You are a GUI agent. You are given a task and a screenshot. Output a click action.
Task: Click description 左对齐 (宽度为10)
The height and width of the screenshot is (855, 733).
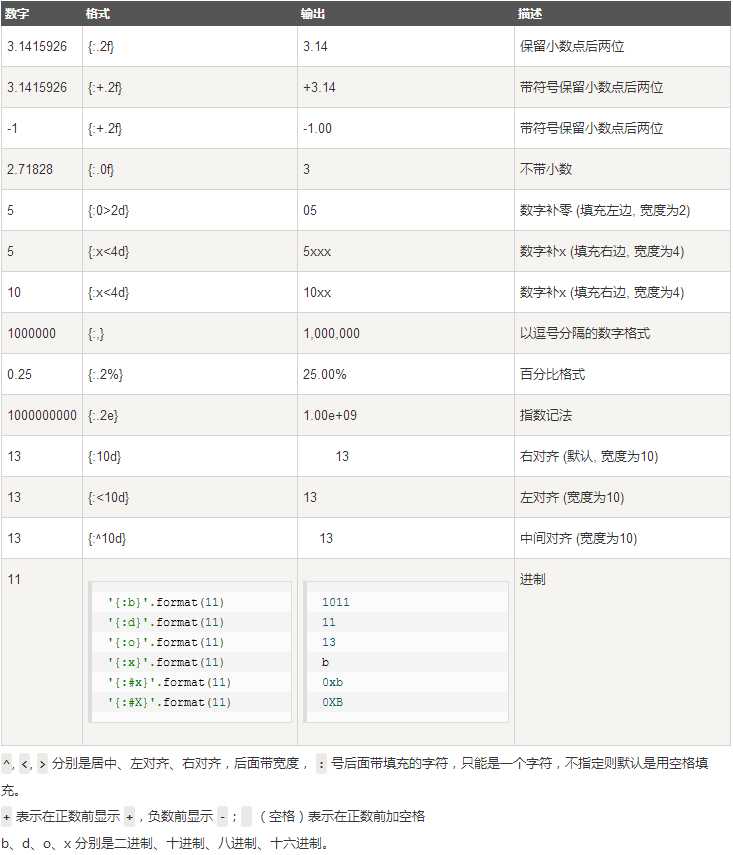[572, 497]
